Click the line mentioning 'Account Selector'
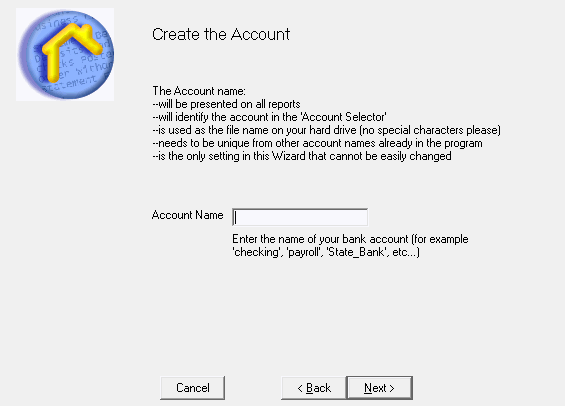This screenshot has width=565, height=406. point(270,117)
